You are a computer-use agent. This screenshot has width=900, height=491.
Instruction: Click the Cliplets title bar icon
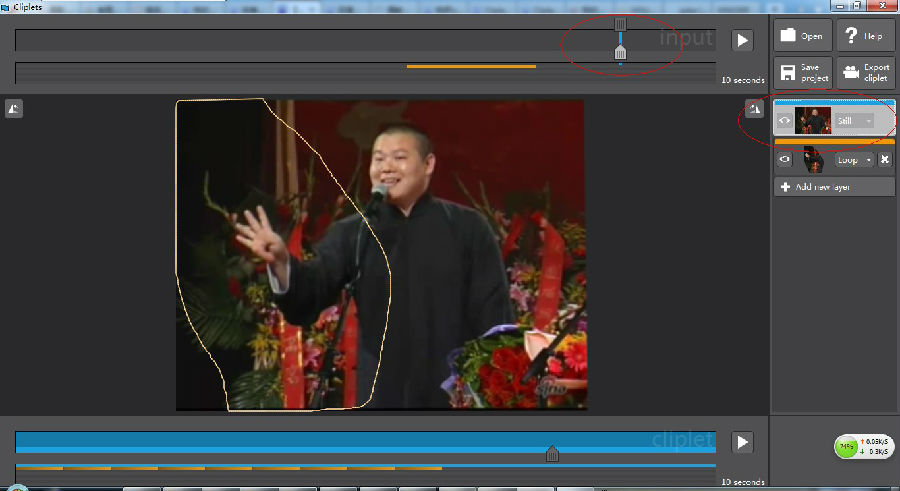pyautogui.click(x=6, y=7)
